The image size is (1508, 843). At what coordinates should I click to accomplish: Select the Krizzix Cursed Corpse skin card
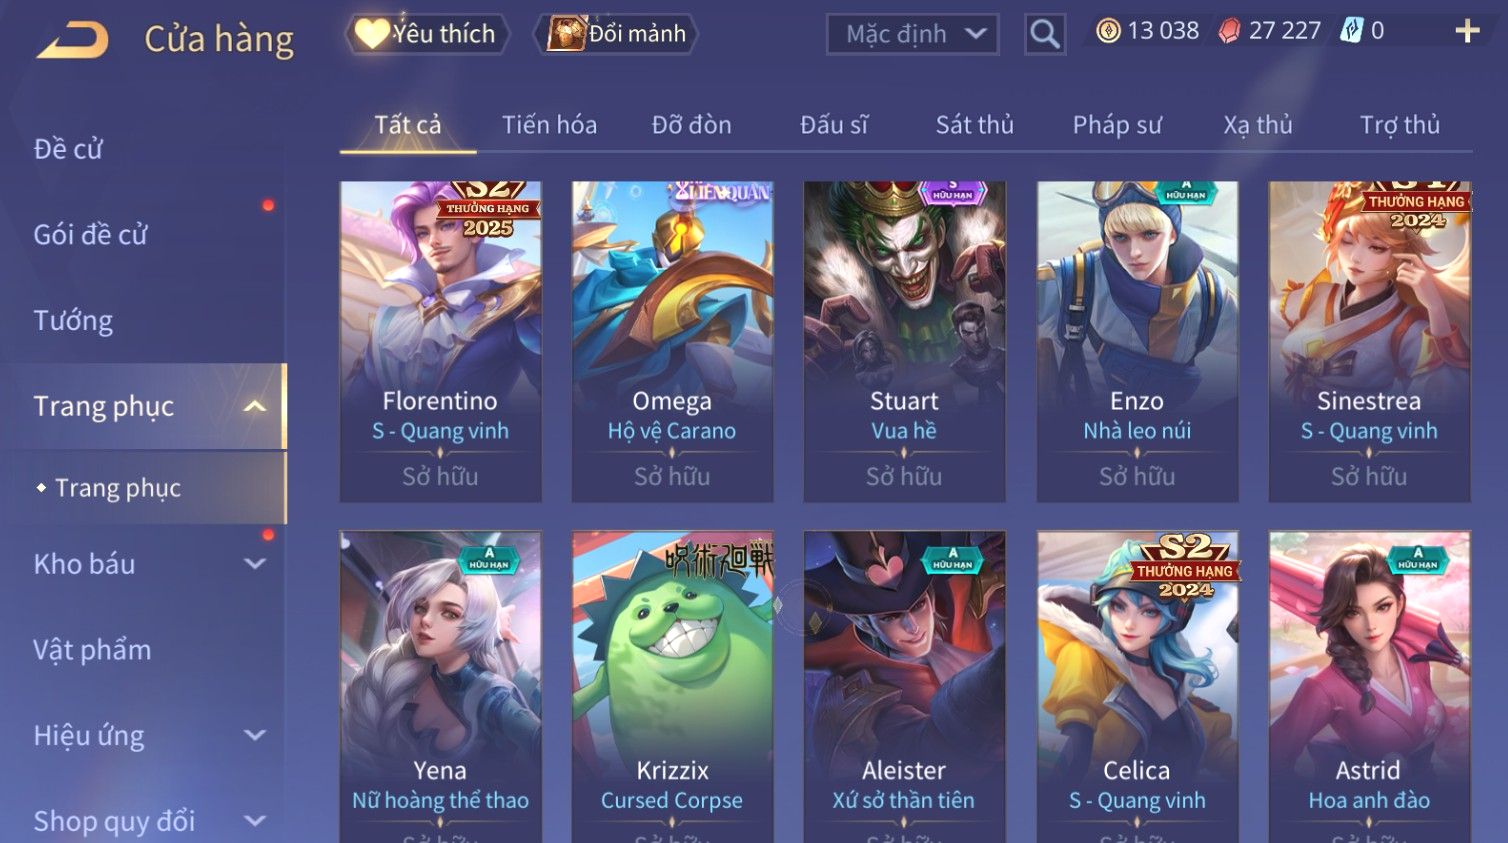tap(672, 687)
